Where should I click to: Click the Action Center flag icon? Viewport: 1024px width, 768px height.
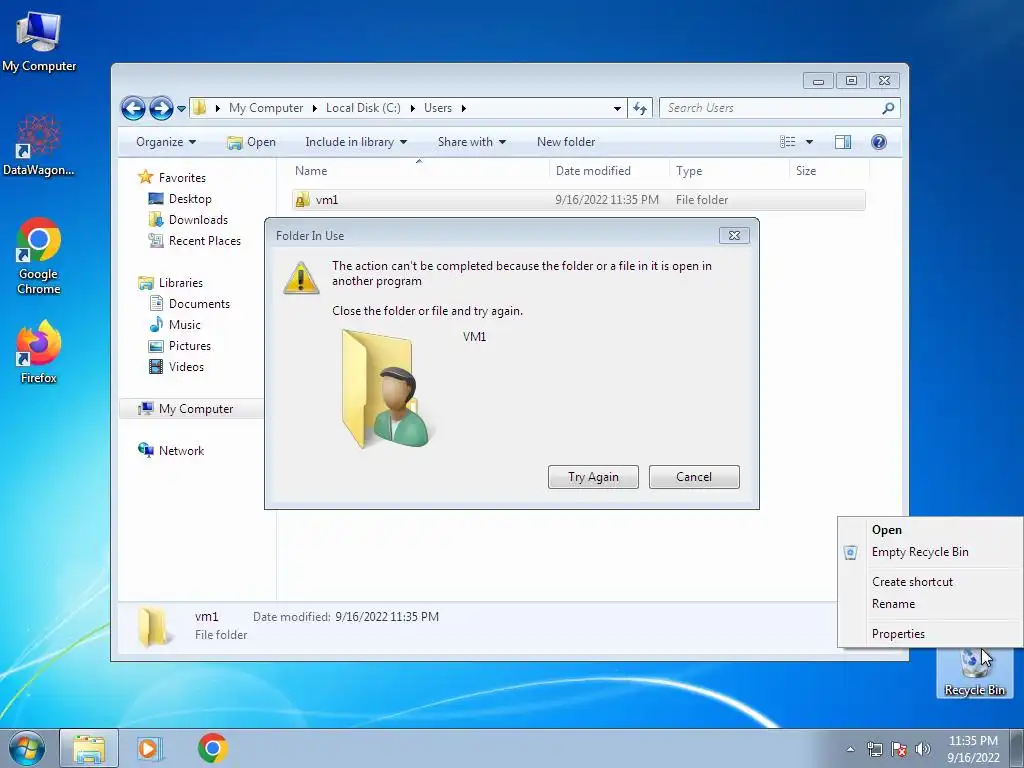(x=899, y=749)
